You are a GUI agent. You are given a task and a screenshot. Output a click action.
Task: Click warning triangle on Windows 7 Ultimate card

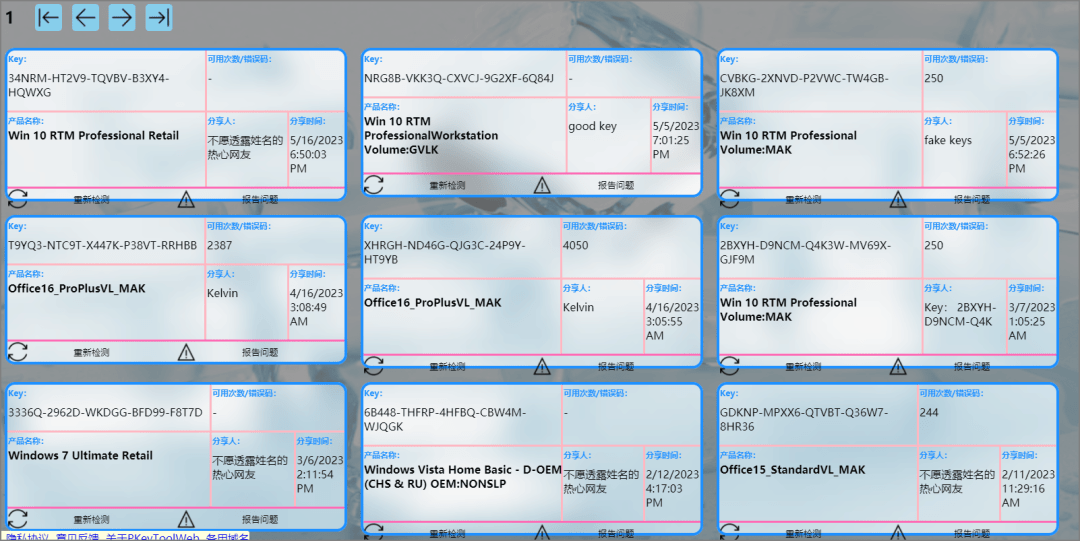coord(186,519)
